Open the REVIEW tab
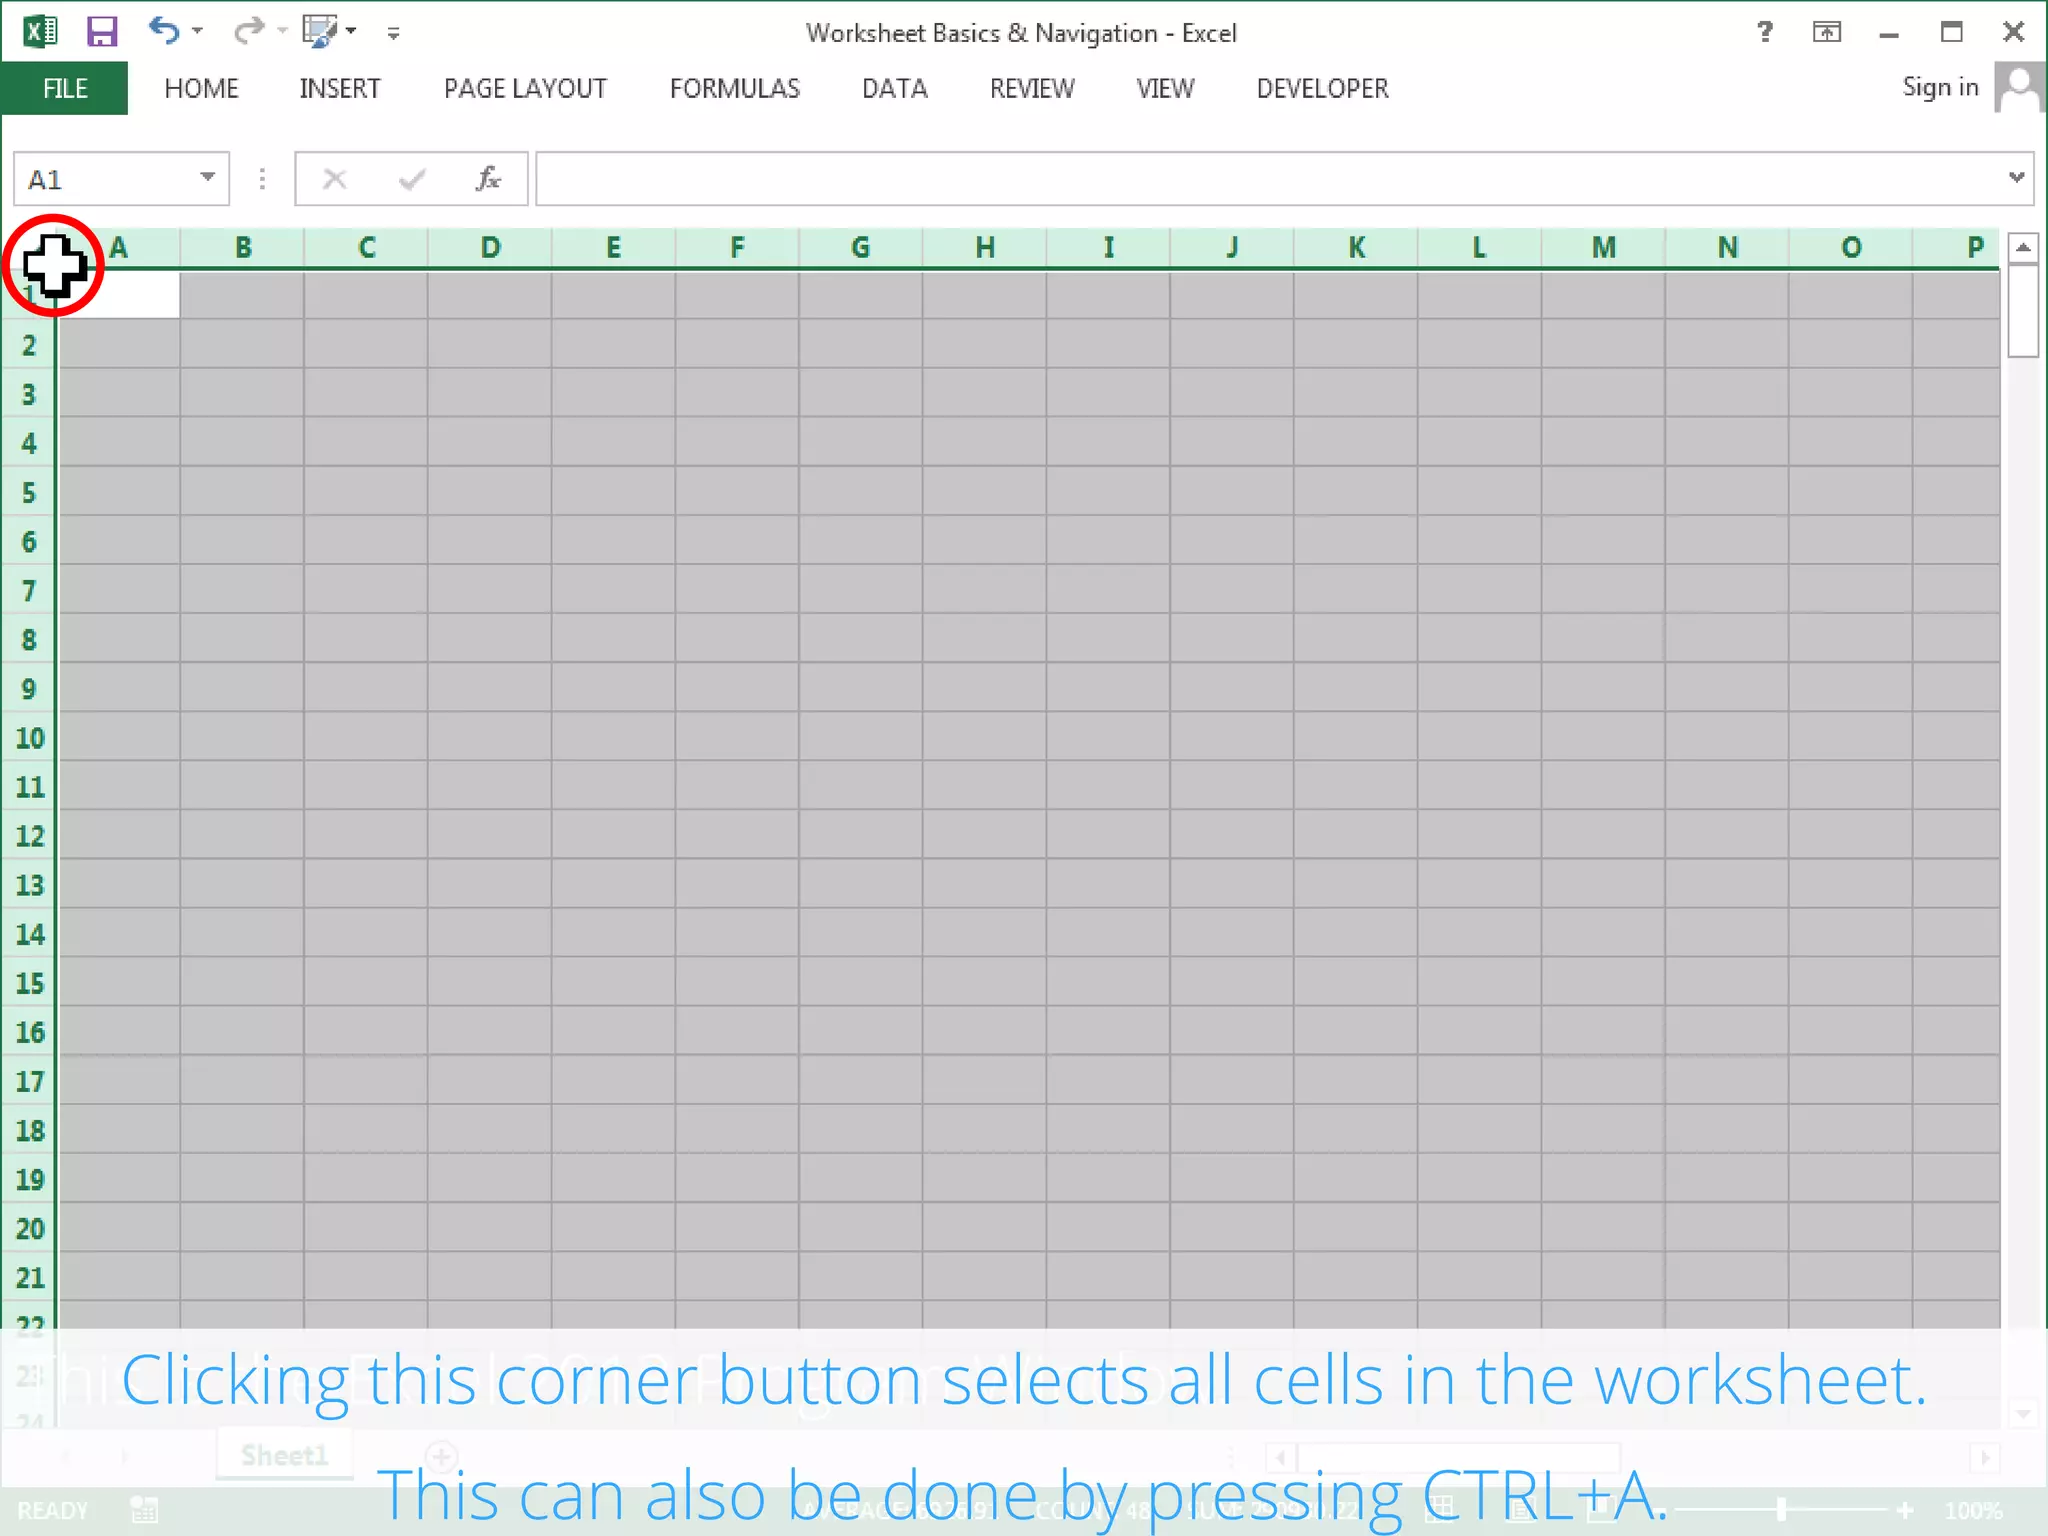 click(x=1032, y=88)
